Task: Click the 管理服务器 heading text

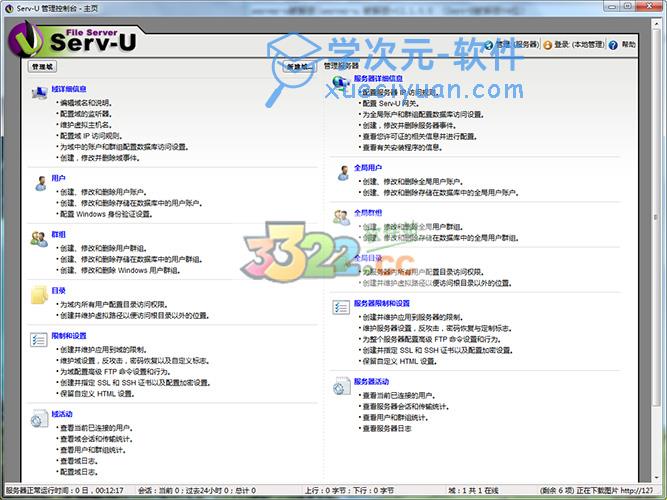Action: click(x=341, y=66)
